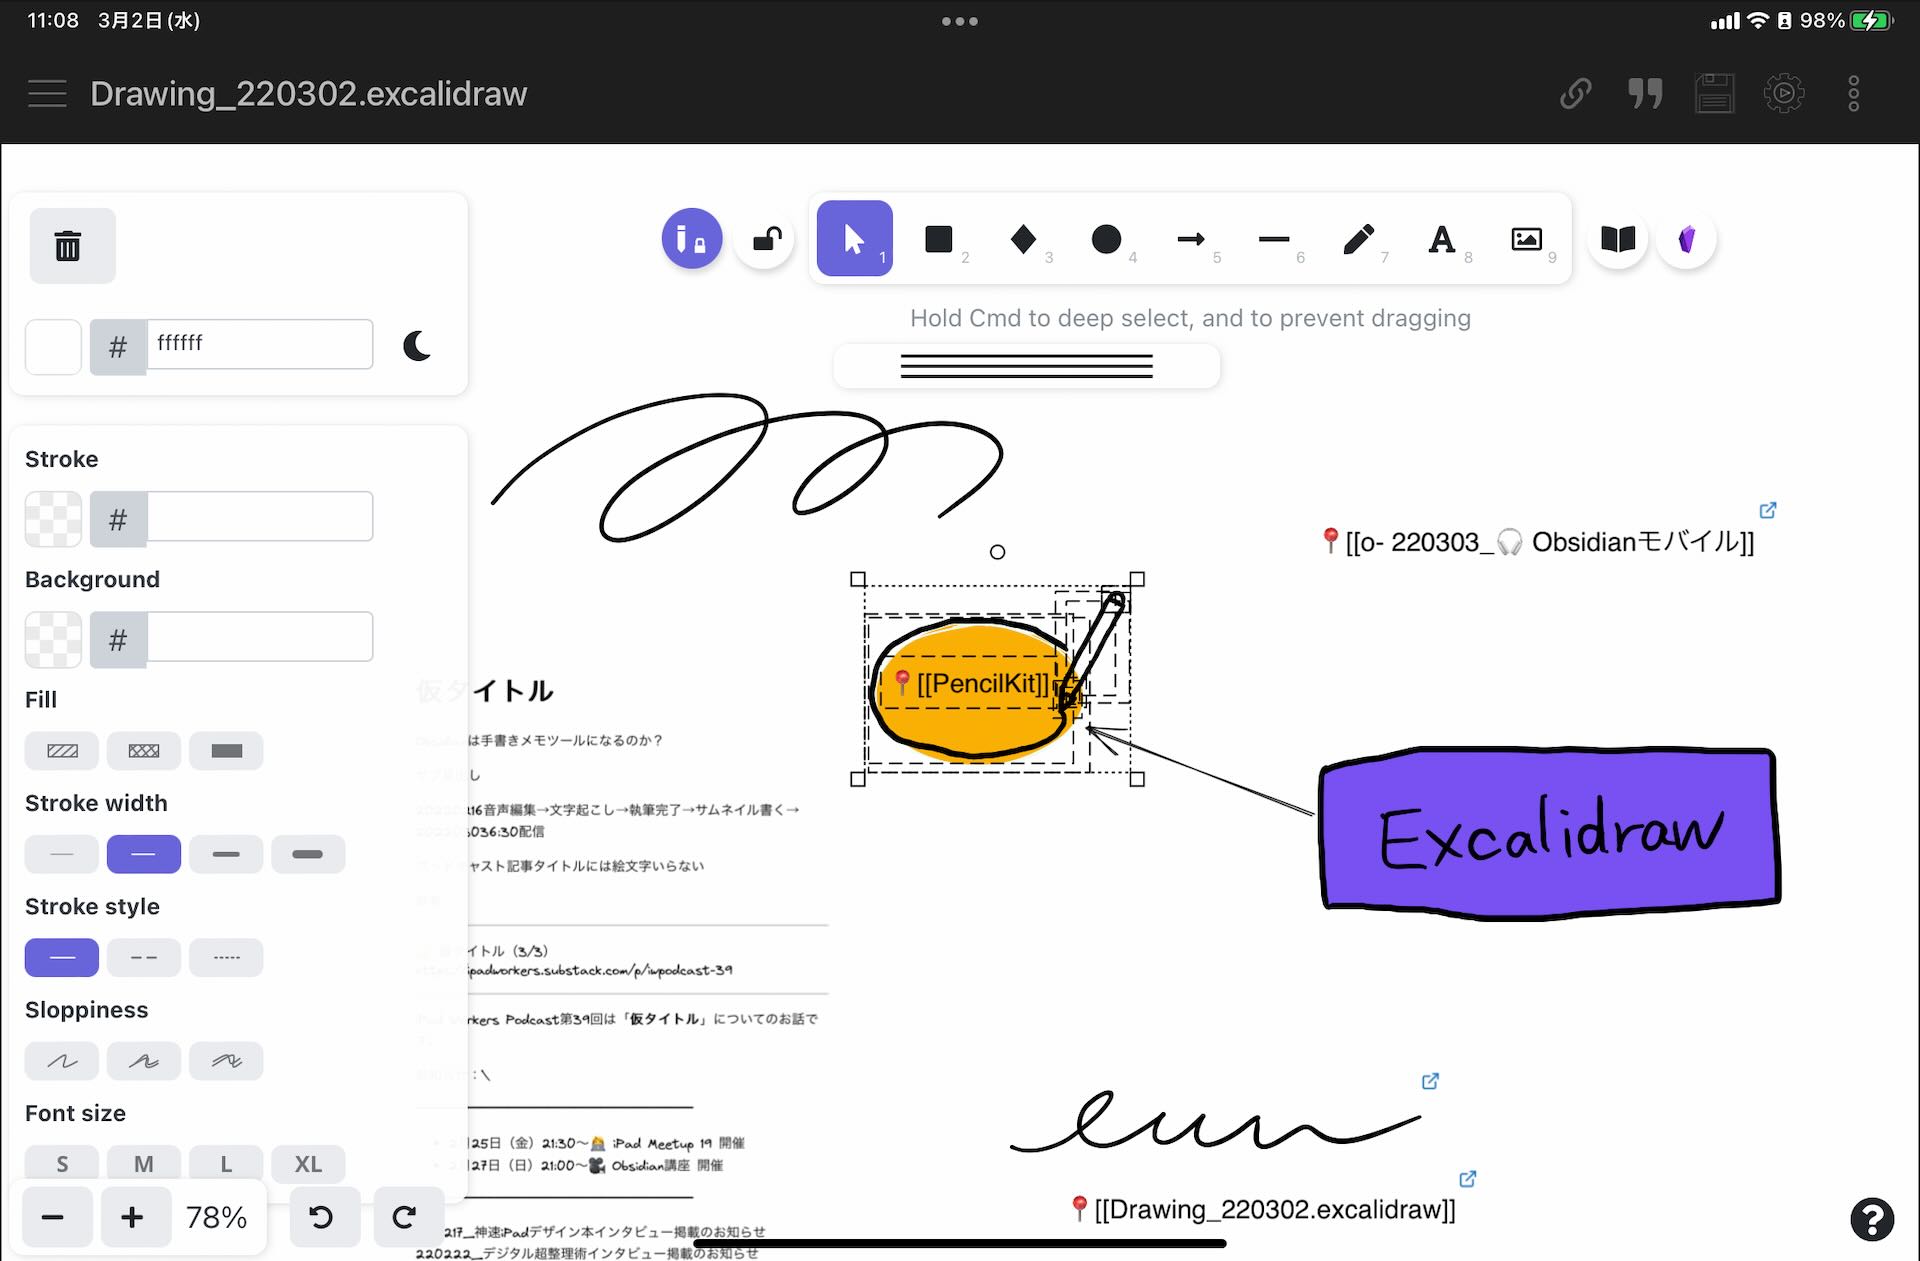Open the Obsidianモバイル external link icon
1920x1261 pixels.
pos(1768,510)
